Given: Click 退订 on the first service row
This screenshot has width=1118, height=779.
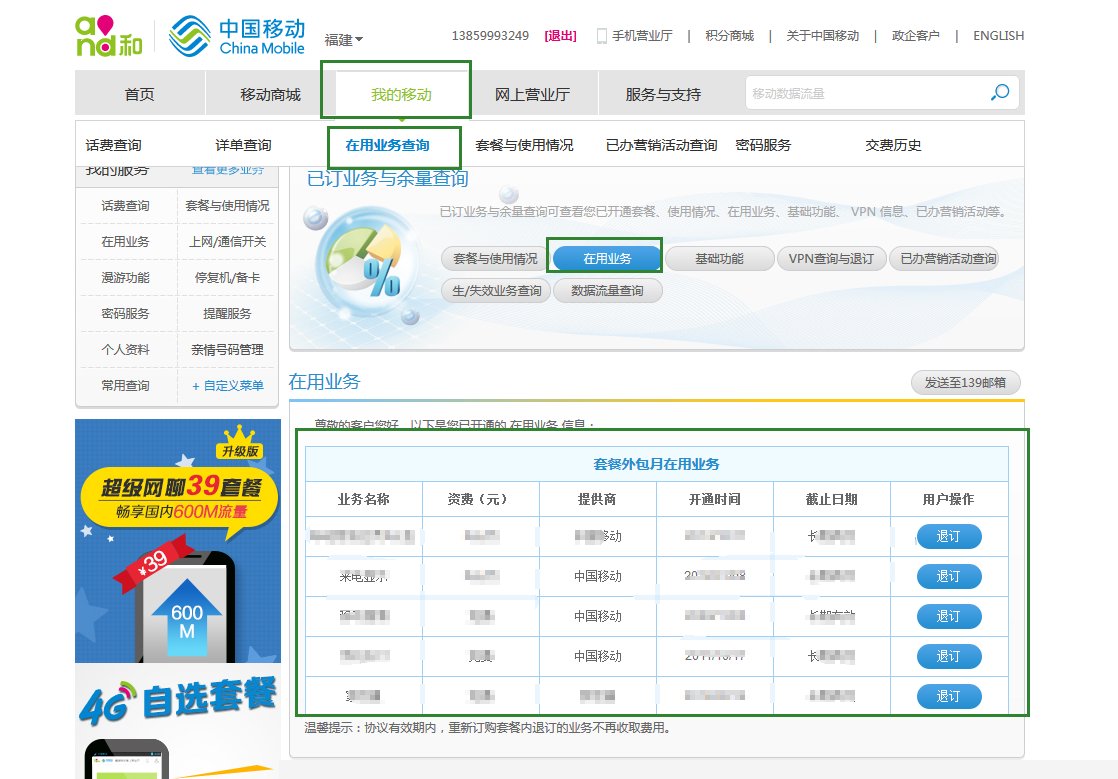Looking at the screenshot, I should [949, 537].
